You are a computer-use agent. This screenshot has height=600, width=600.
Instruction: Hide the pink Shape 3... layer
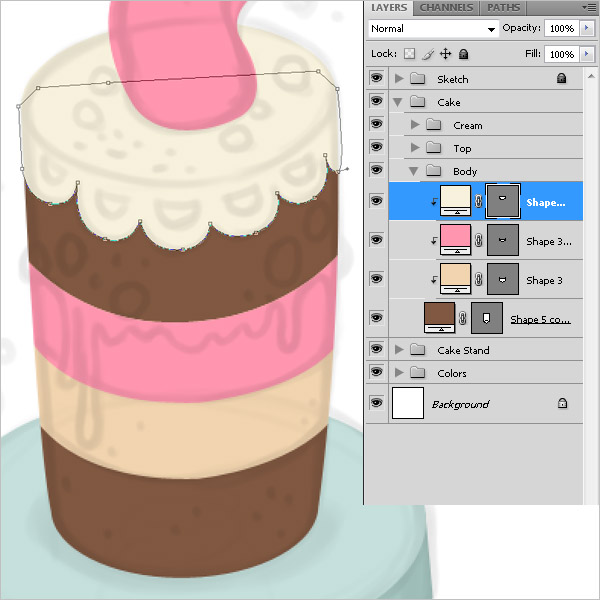(x=377, y=240)
